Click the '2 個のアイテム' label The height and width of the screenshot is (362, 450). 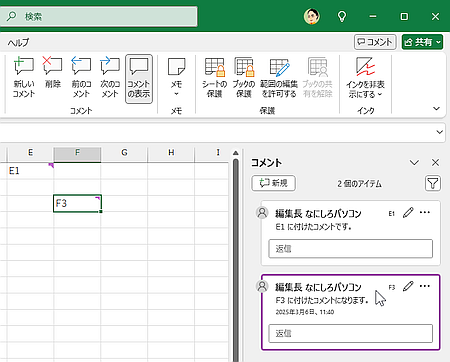click(359, 184)
